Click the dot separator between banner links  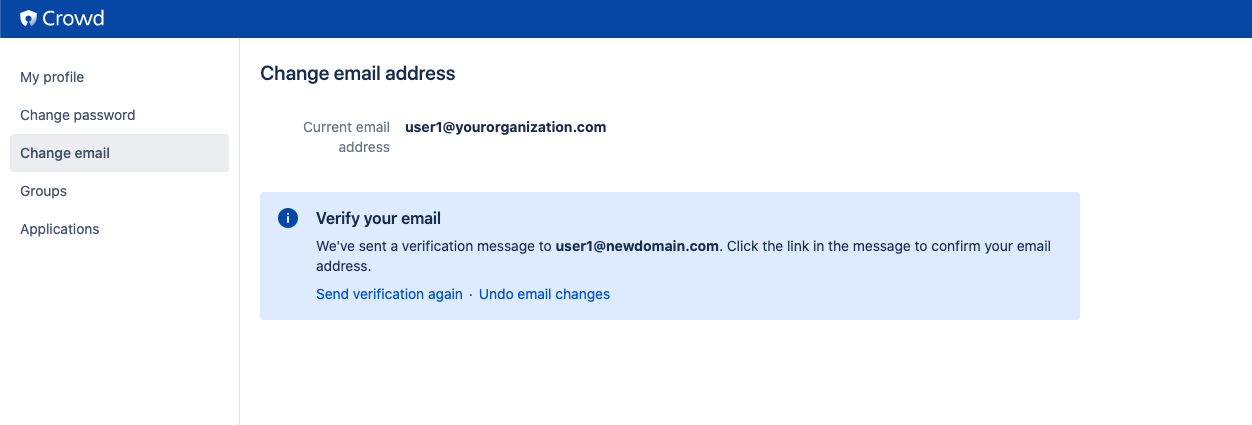(471, 294)
